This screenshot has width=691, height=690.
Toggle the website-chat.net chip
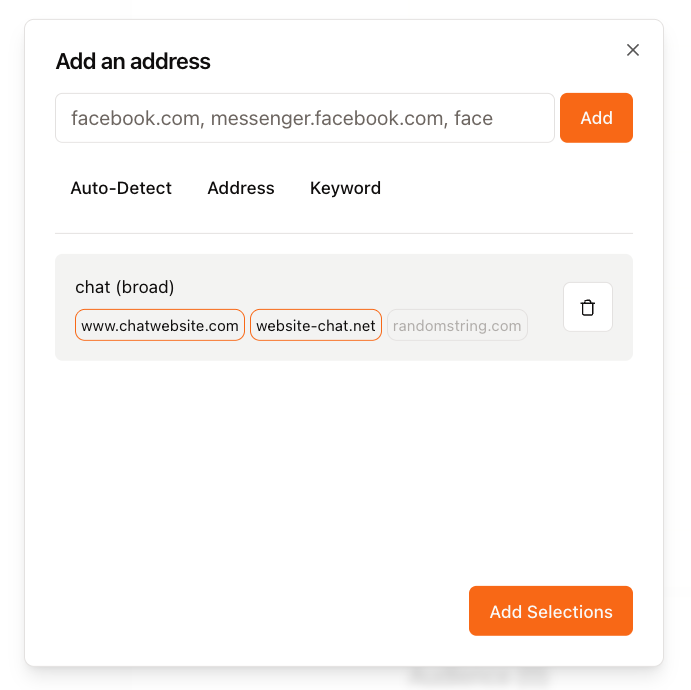click(316, 326)
